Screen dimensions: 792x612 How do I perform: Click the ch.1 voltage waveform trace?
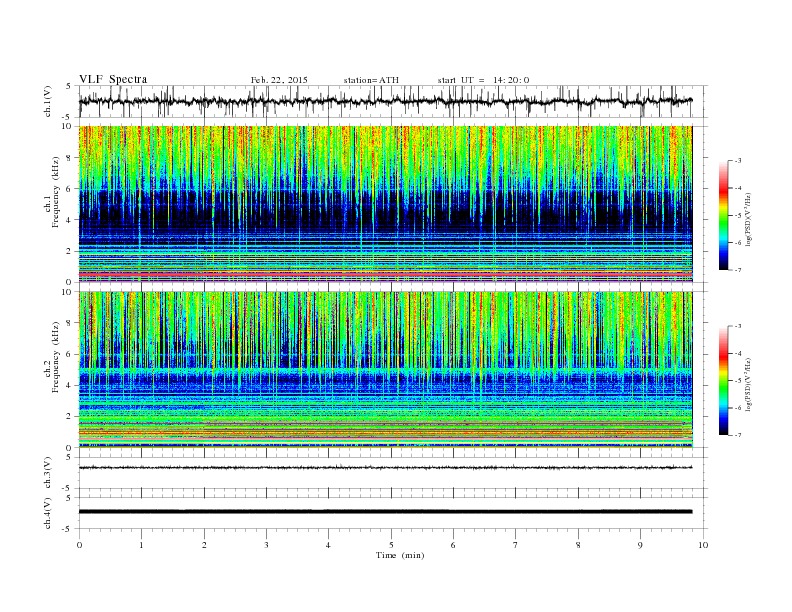(x=385, y=101)
